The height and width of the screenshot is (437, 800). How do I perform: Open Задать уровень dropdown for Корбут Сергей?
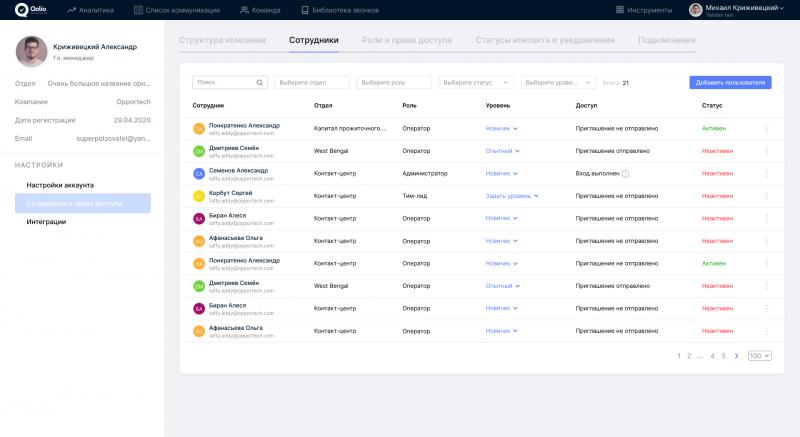coord(512,196)
